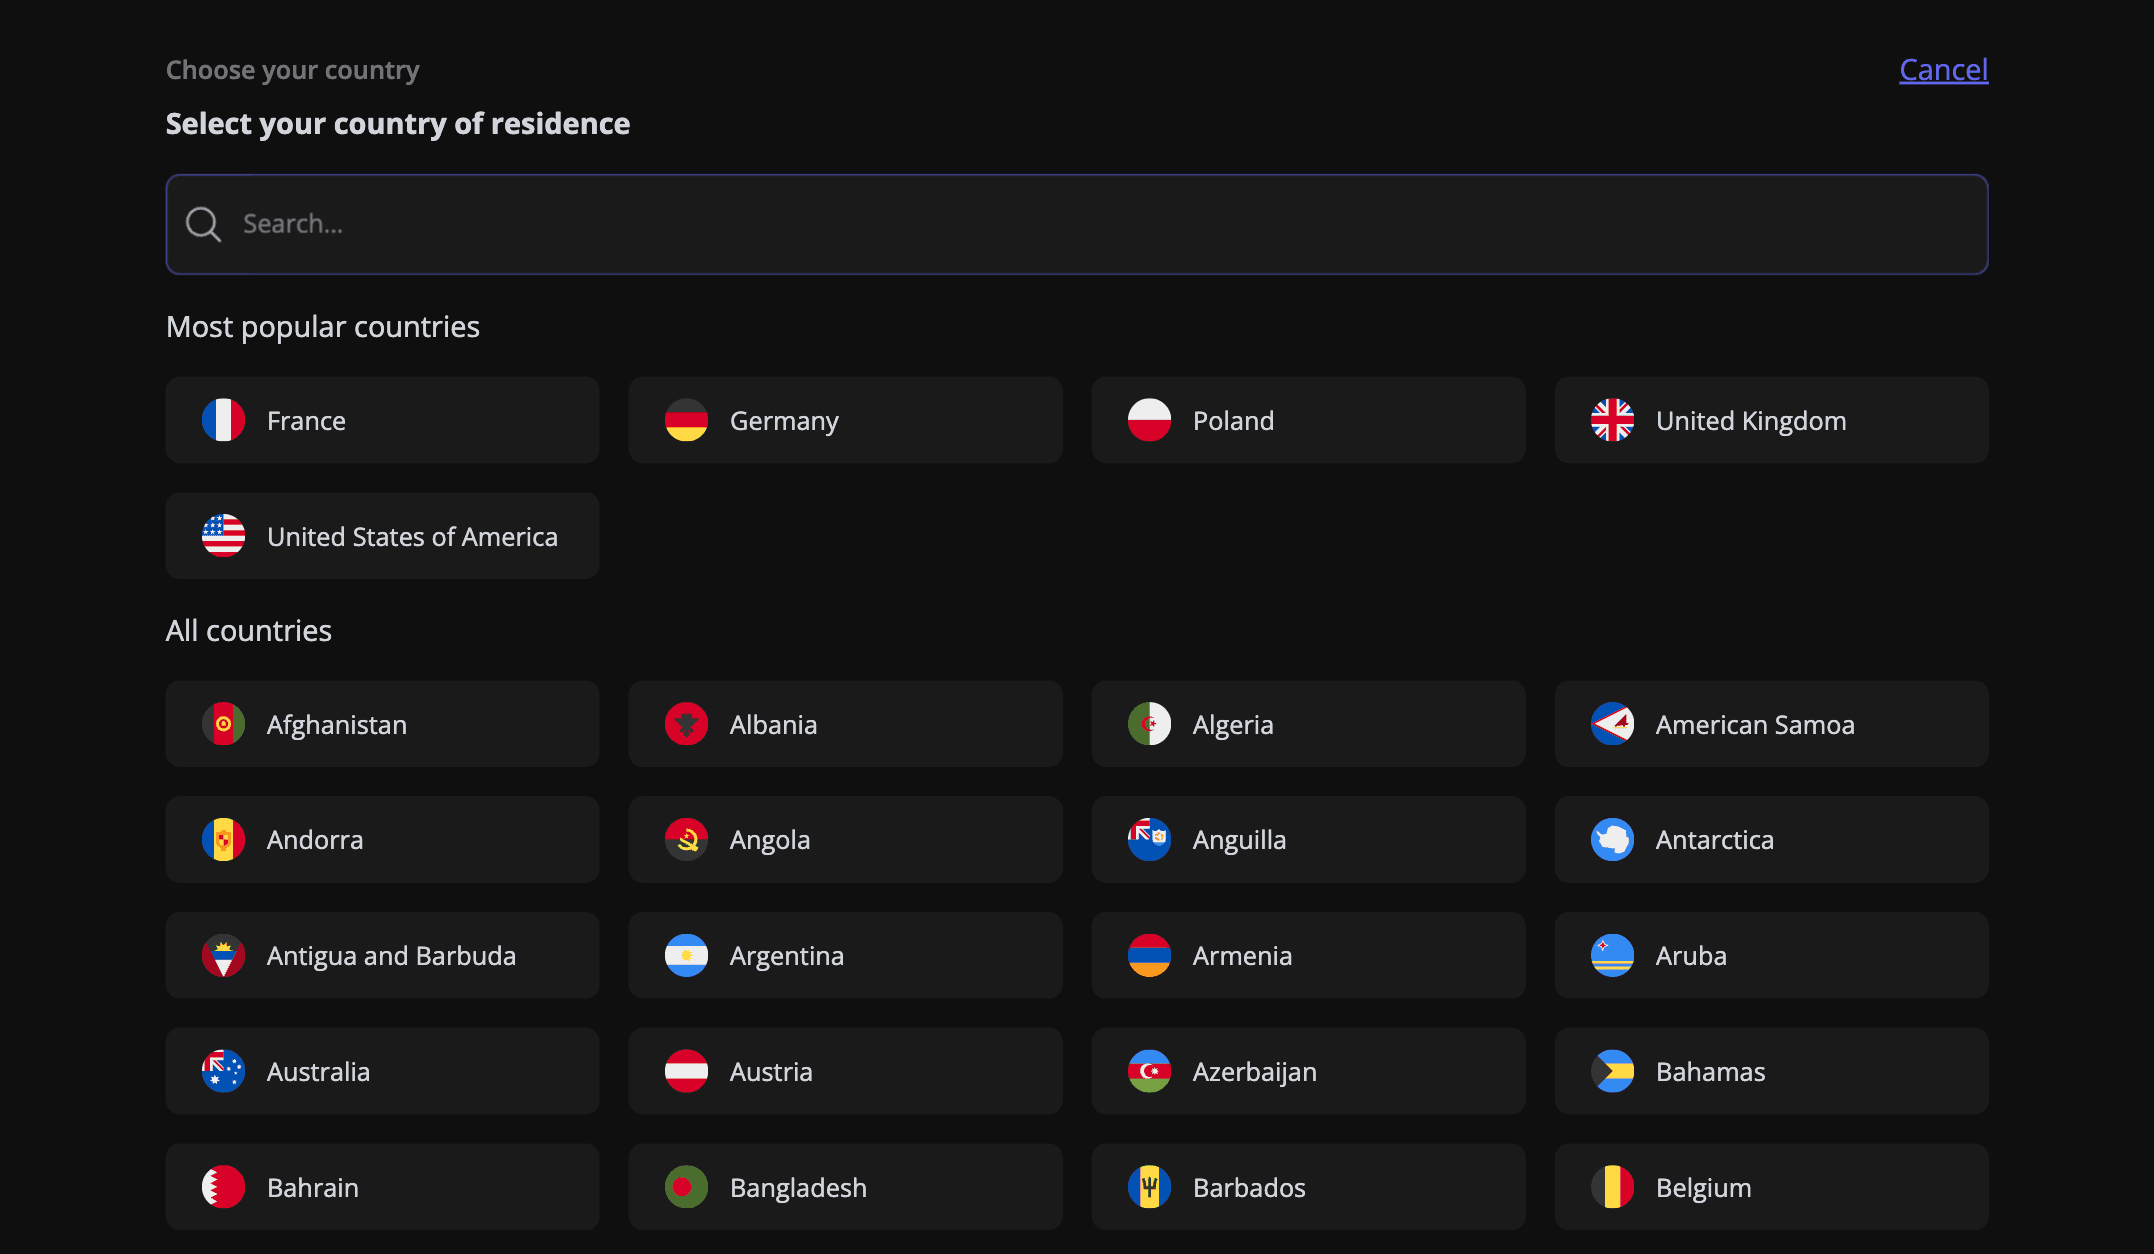
Task: Click the Argentina flag icon
Action: [x=688, y=955]
